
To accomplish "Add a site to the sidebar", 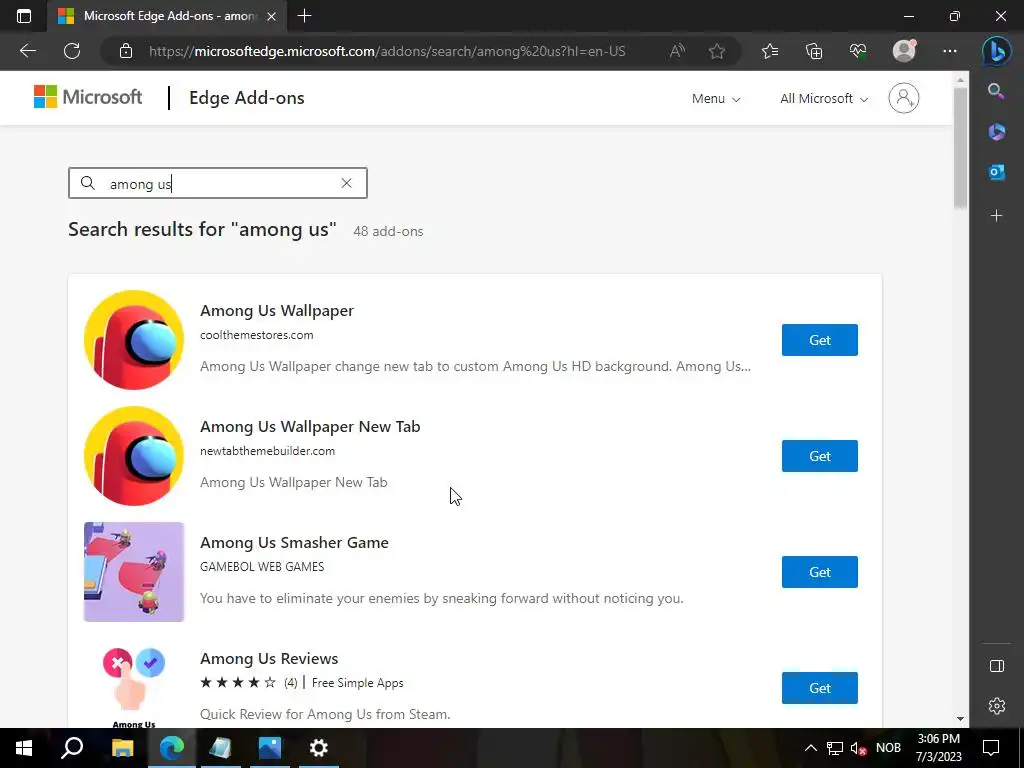I will (x=996, y=216).
